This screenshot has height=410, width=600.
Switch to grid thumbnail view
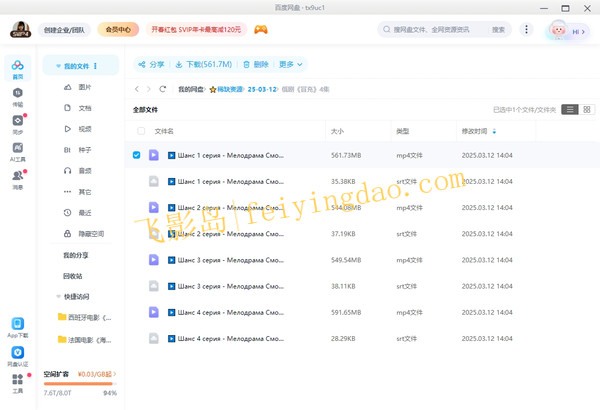click(587, 109)
